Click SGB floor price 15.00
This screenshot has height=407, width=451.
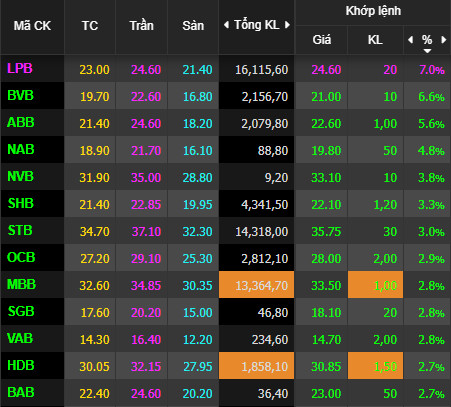click(198, 313)
